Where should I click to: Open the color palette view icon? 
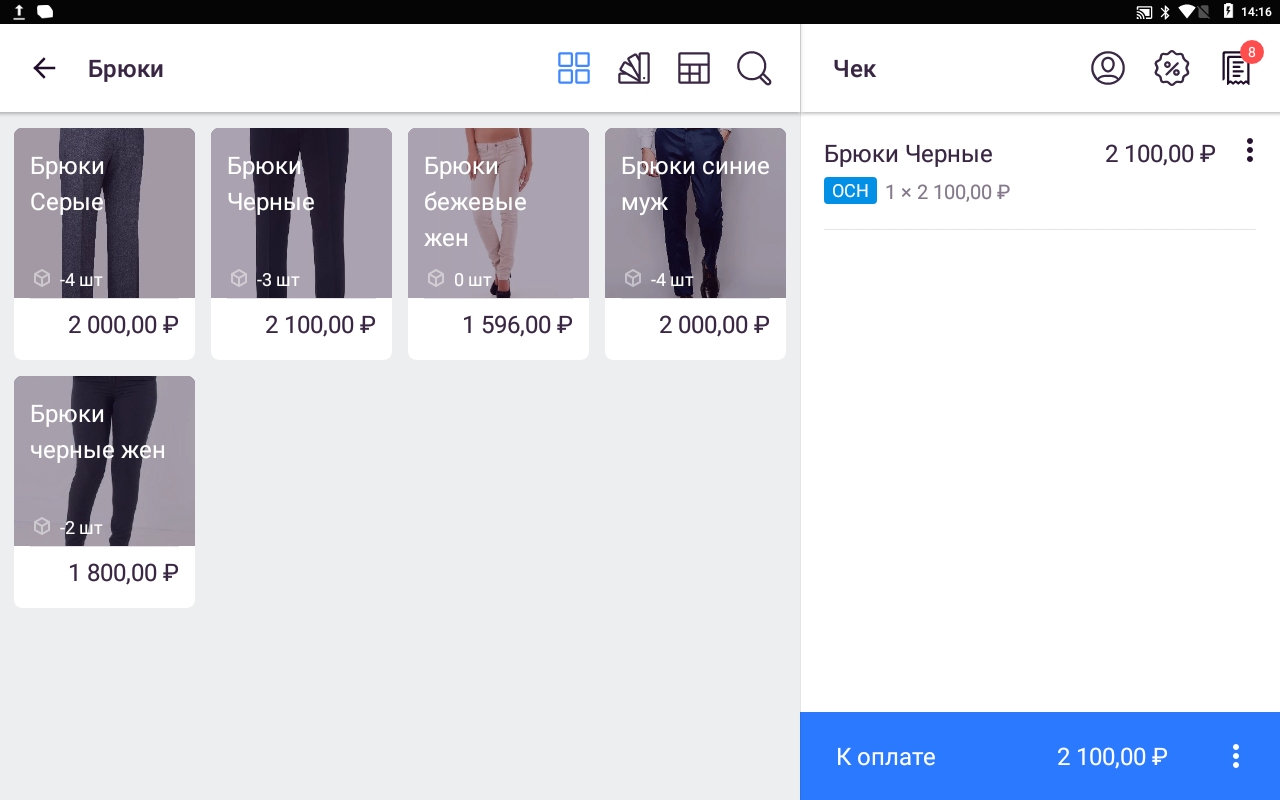click(x=634, y=68)
